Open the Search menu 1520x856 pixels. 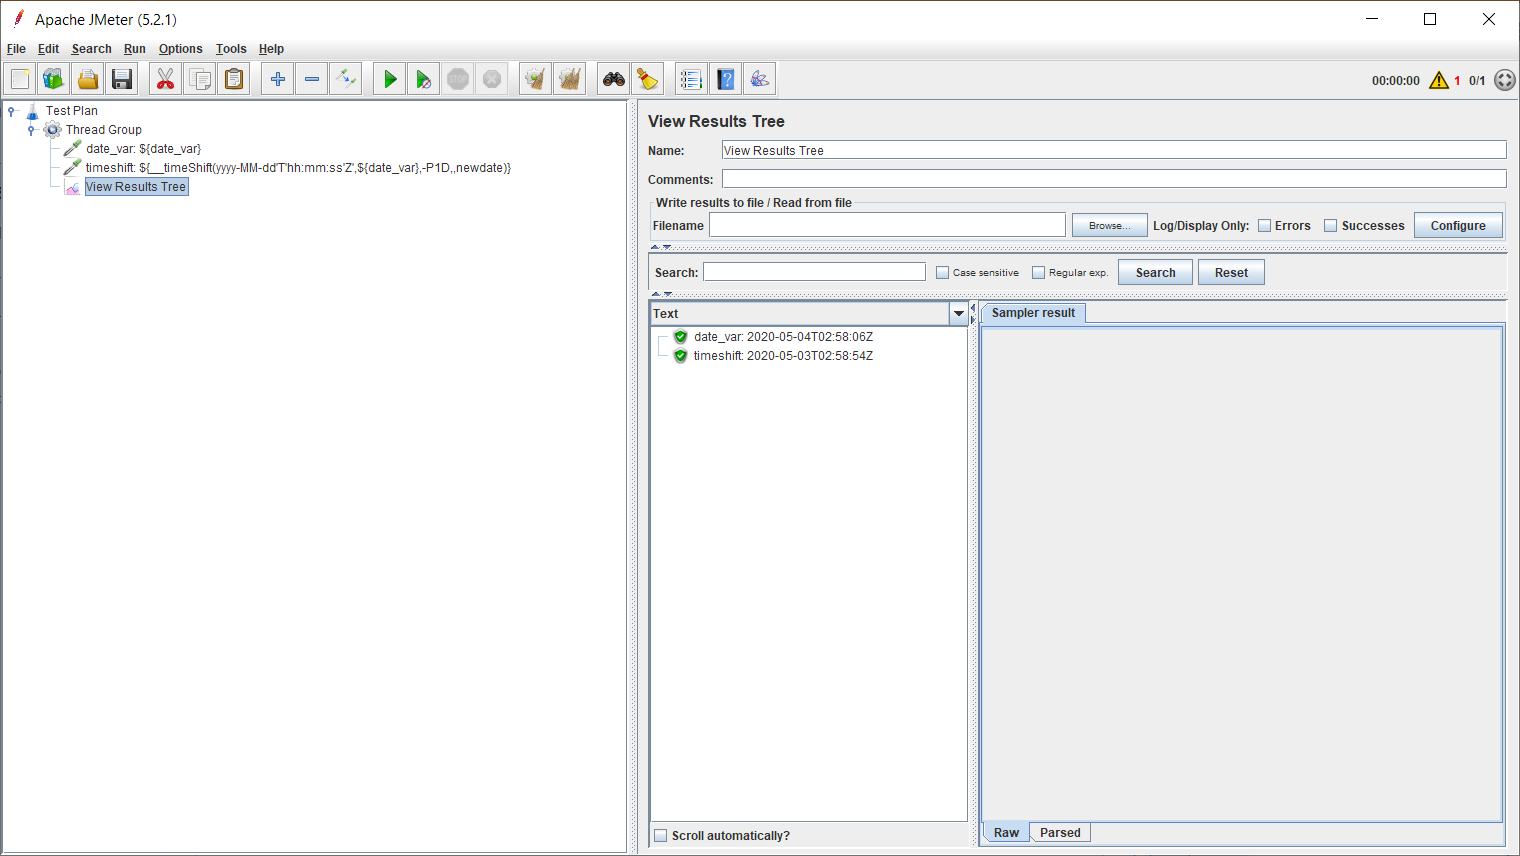(91, 49)
